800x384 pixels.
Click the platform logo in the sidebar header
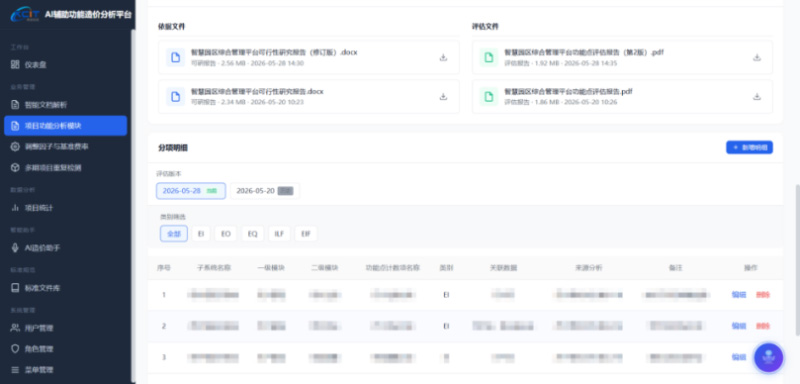click(24, 14)
